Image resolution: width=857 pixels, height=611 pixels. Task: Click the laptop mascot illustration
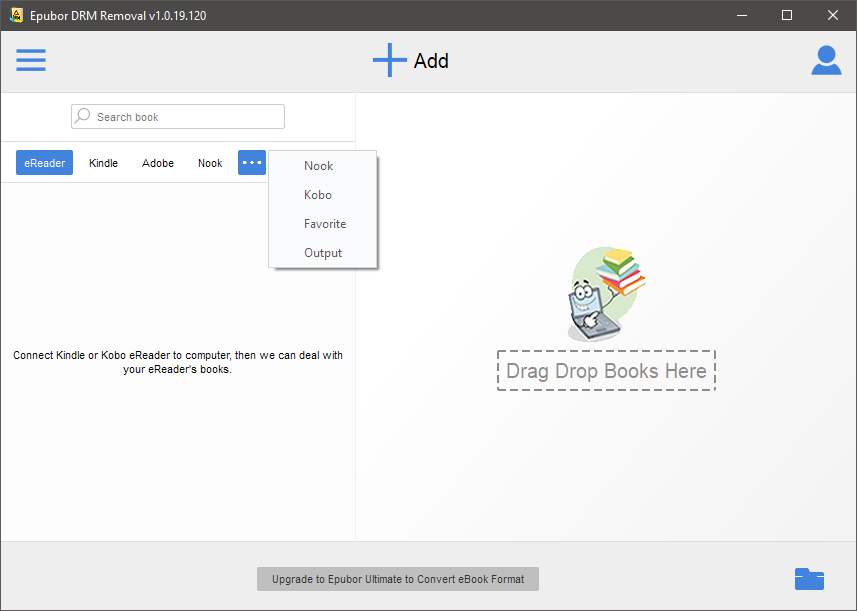(x=606, y=294)
